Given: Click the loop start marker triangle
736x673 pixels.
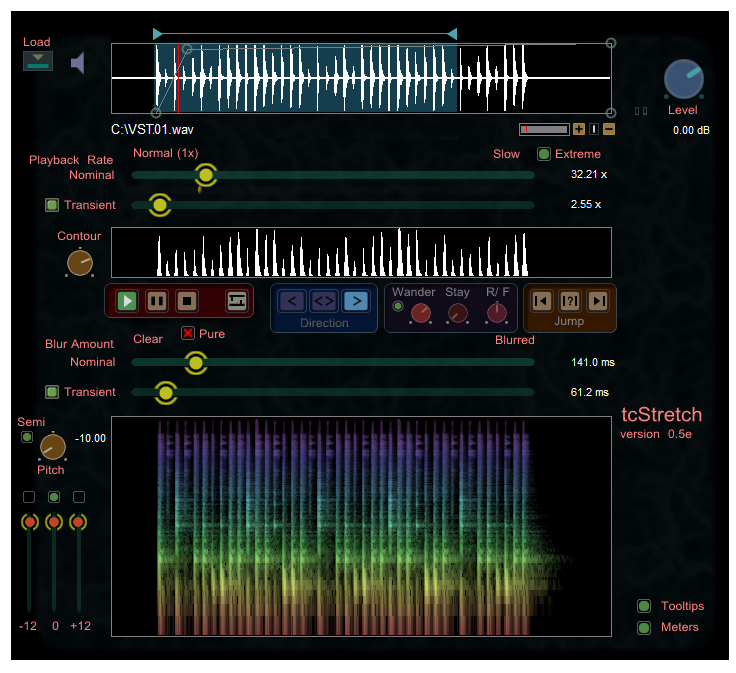Looking at the screenshot, I should pyautogui.click(x=158, y=34).
